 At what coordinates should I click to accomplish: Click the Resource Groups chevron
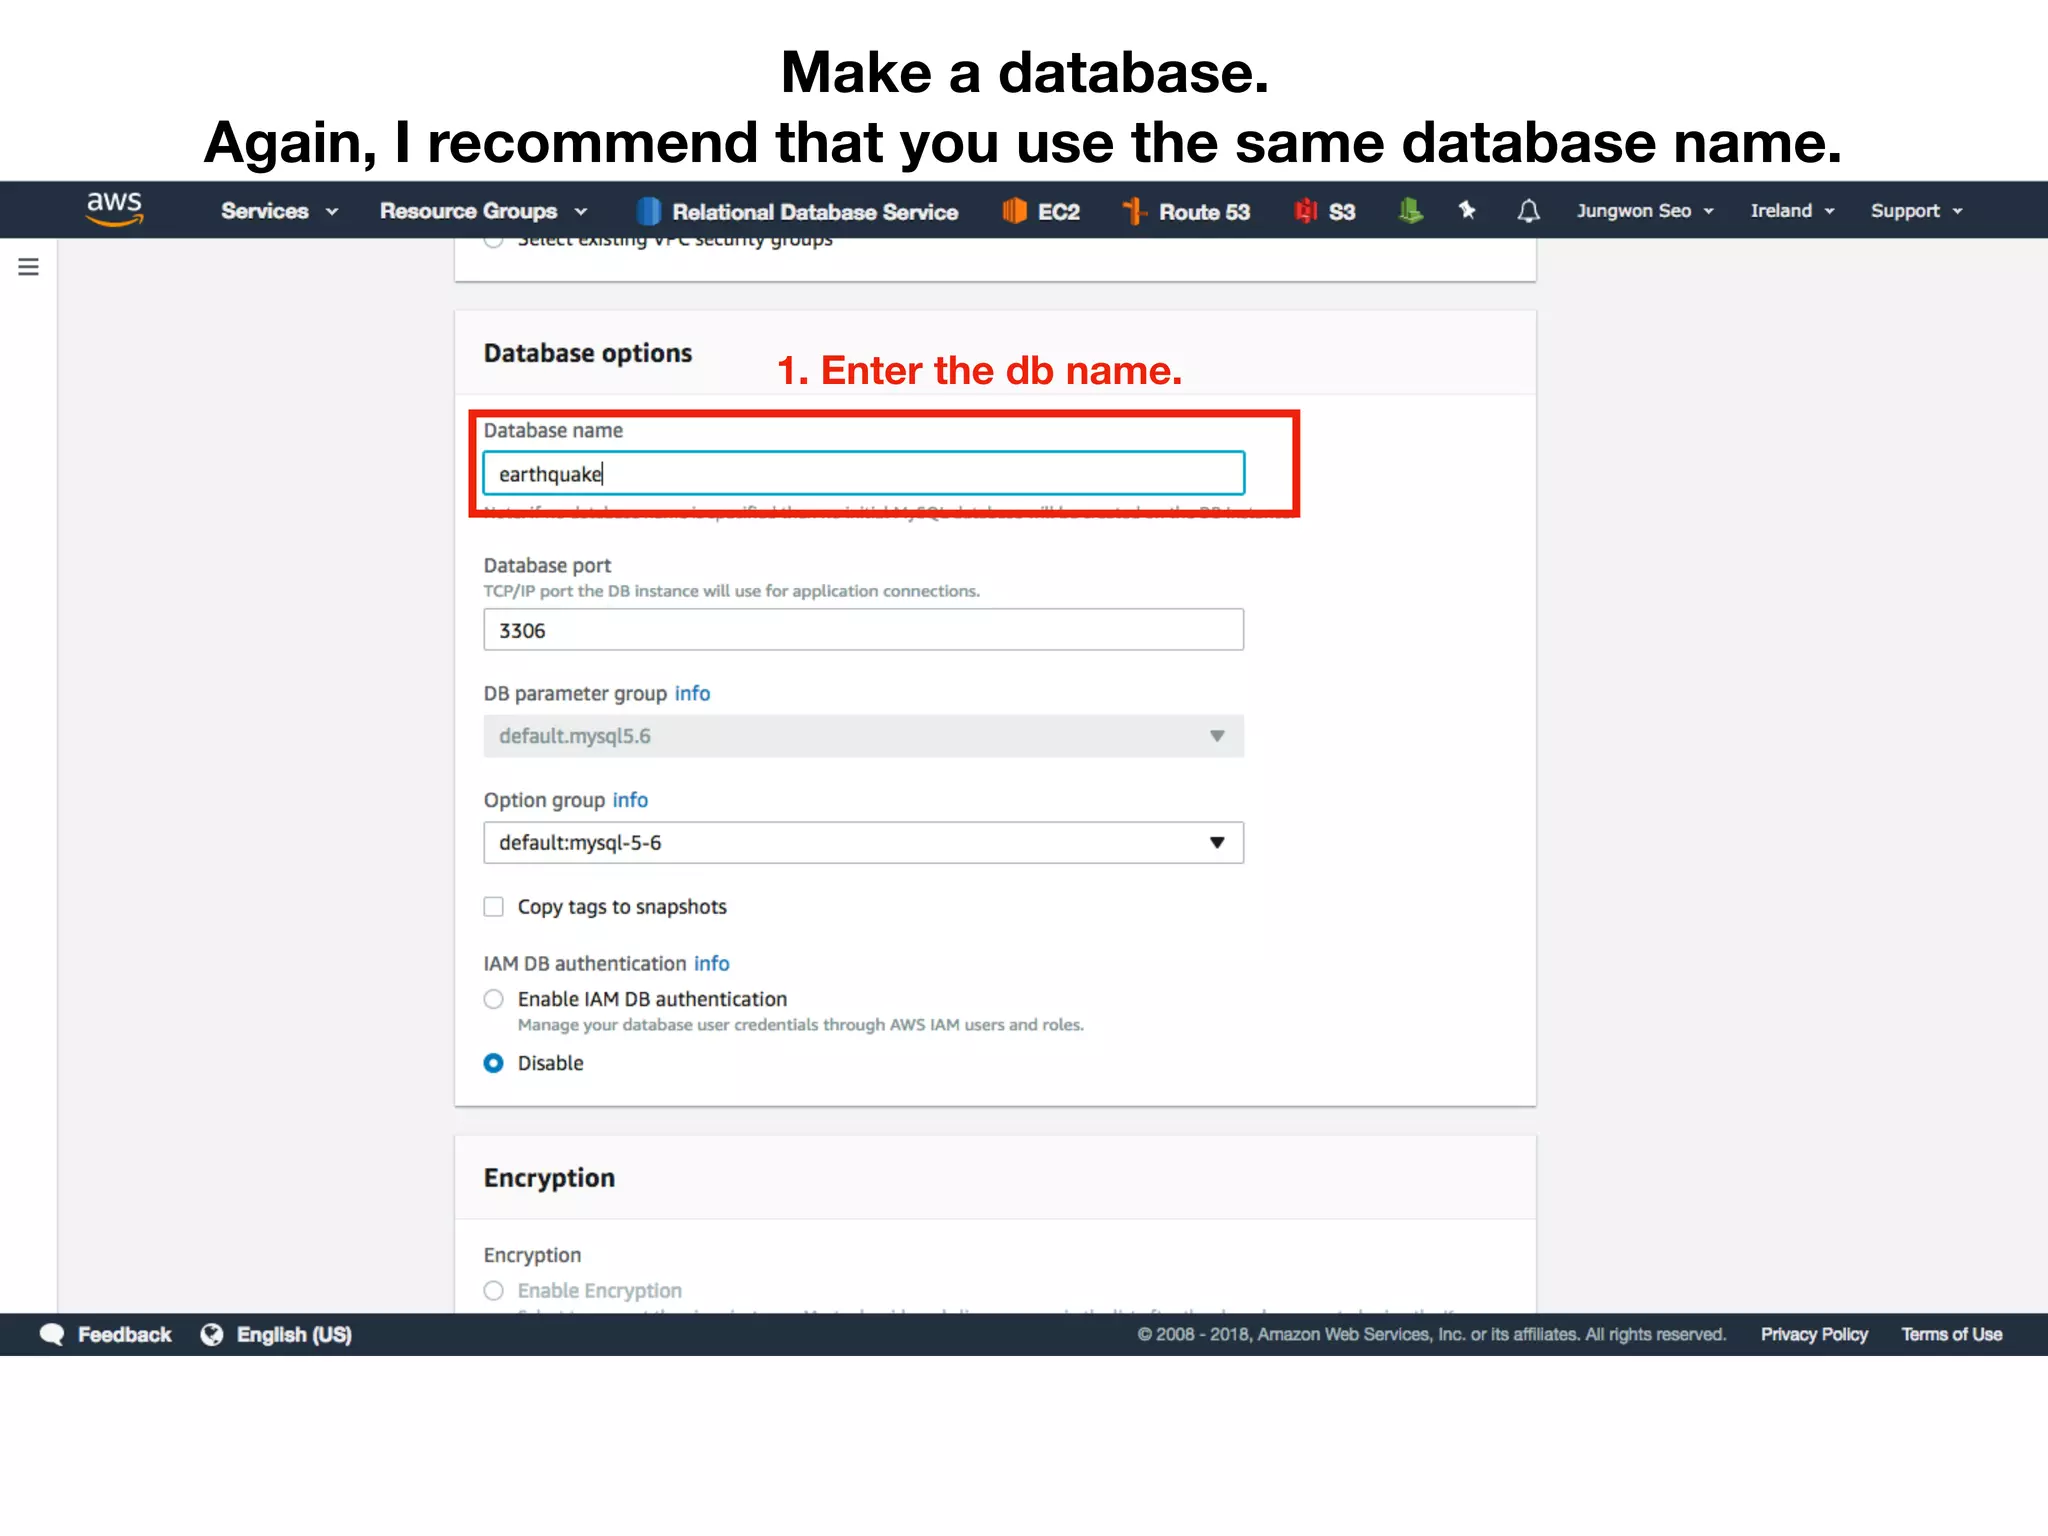(581, 212)
